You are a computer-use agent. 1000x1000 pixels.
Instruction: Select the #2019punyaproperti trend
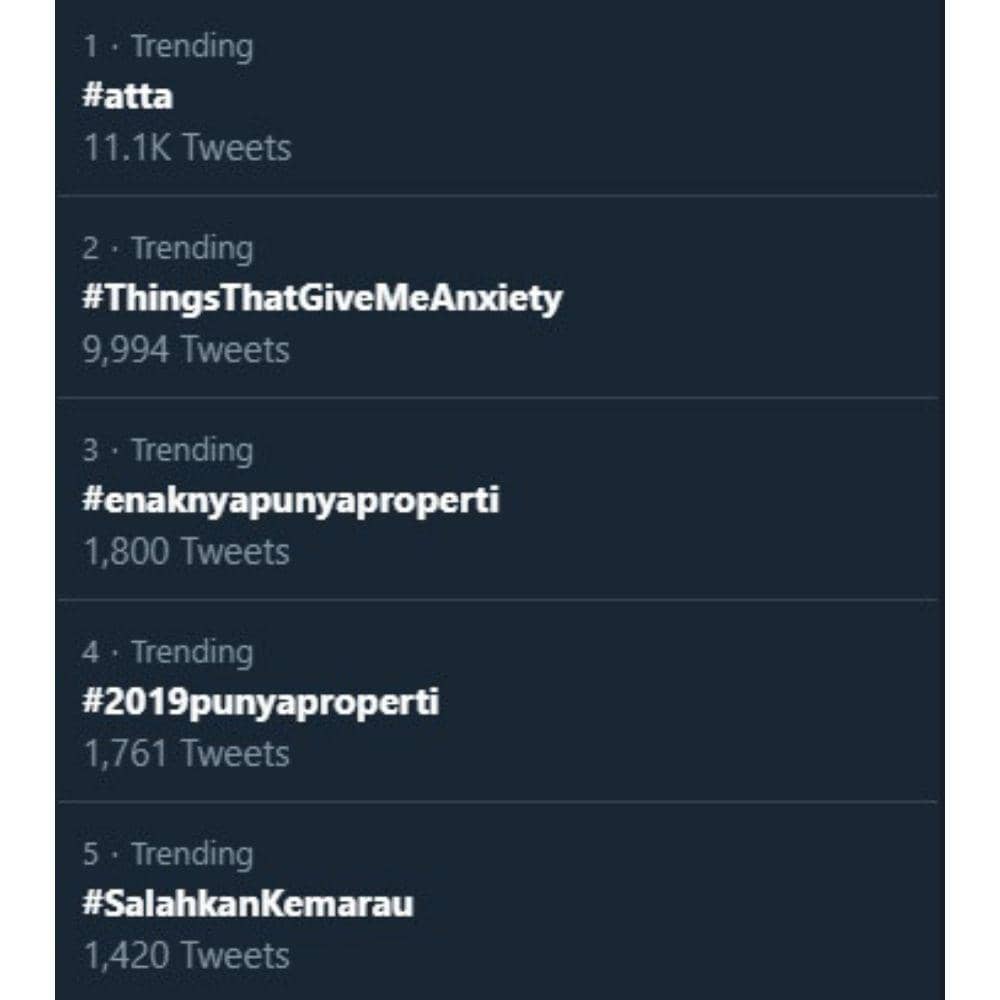[260, 702]
